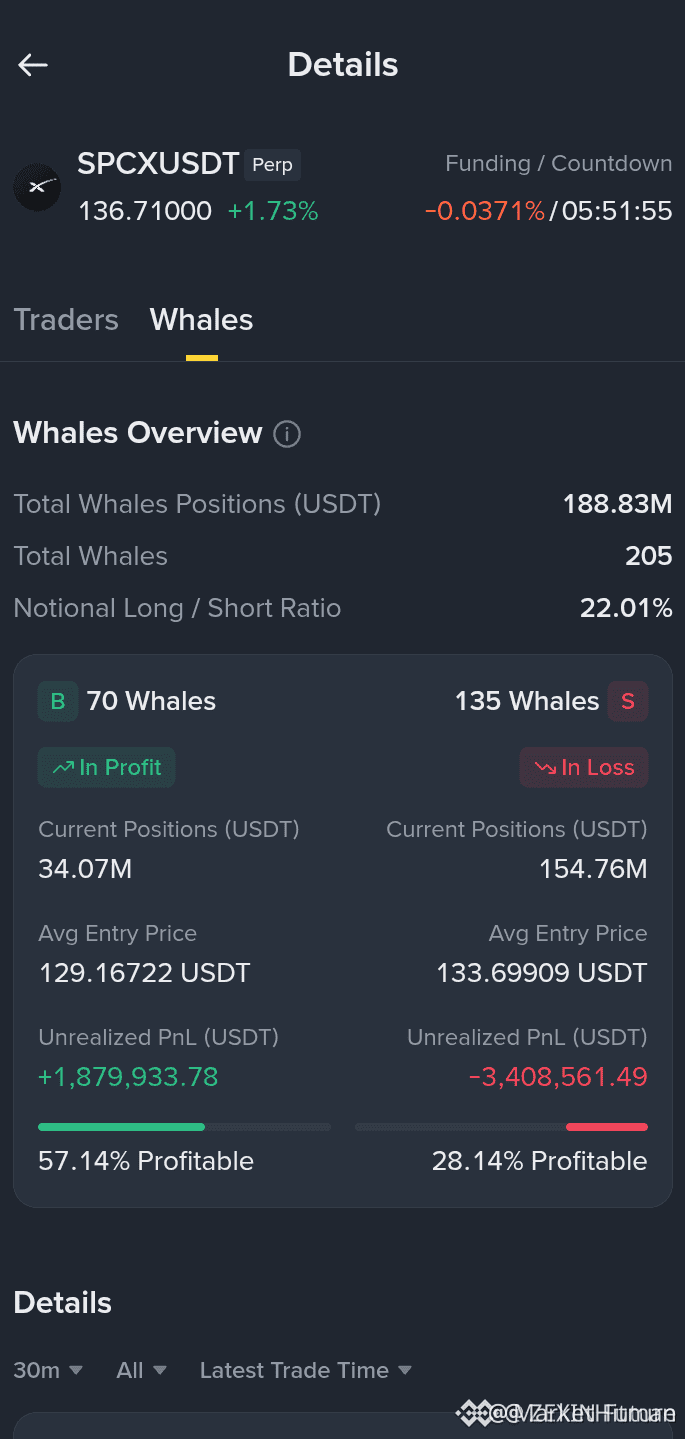Select the green B buy badge
The image size is (685, 1439).
[58, 701]
